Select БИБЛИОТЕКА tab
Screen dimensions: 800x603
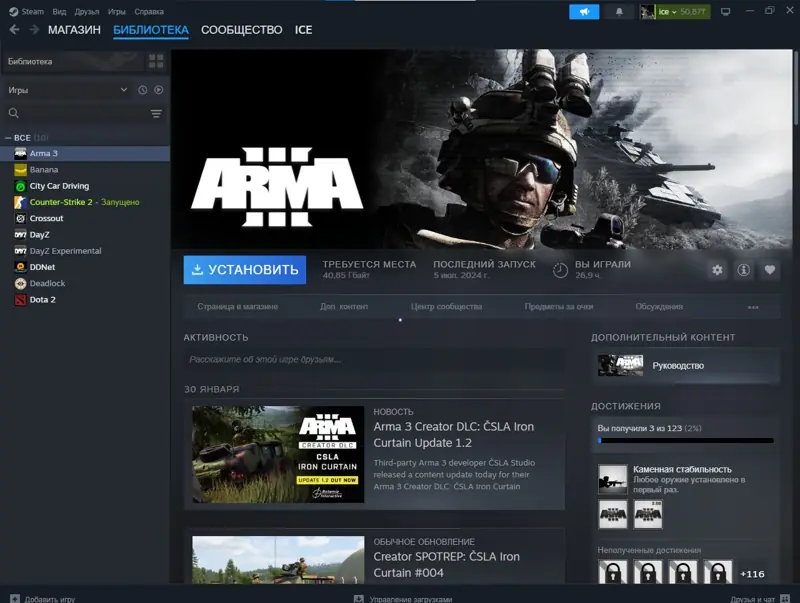[x=151, y=30]
